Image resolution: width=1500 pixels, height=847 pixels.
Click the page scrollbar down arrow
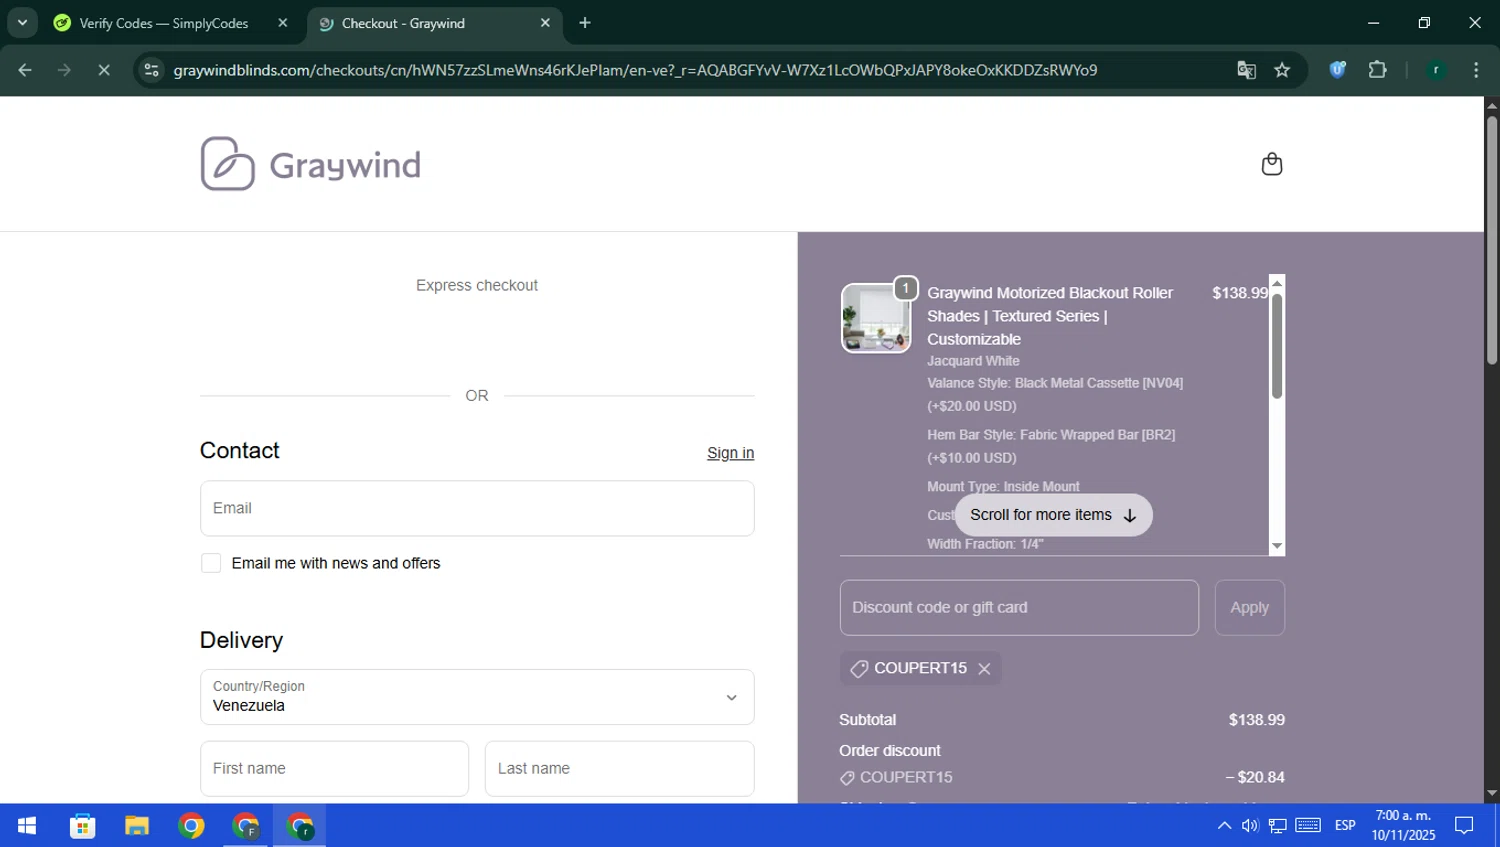coord(1491,794)
